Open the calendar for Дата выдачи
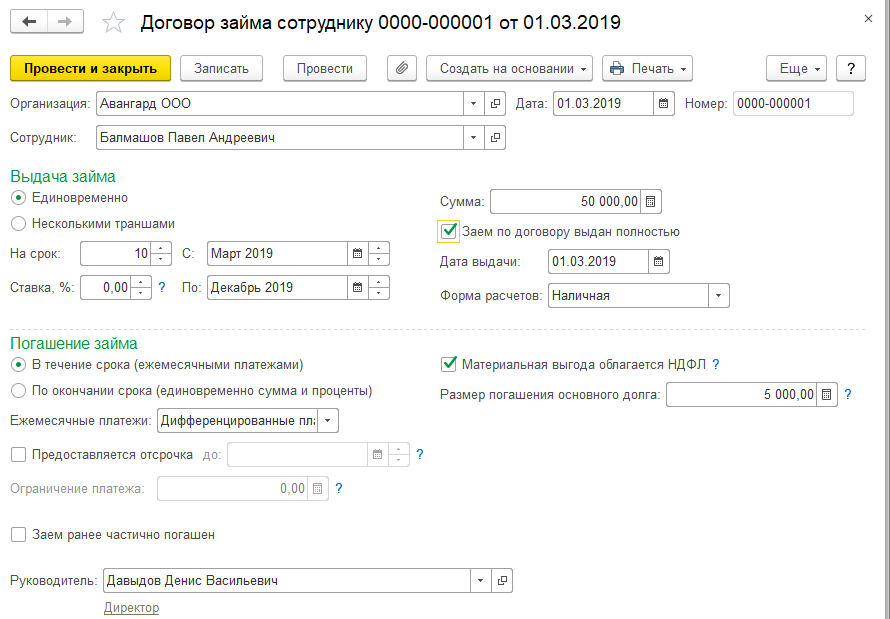The height and width of the screenshot is (619, 890). 658,262
